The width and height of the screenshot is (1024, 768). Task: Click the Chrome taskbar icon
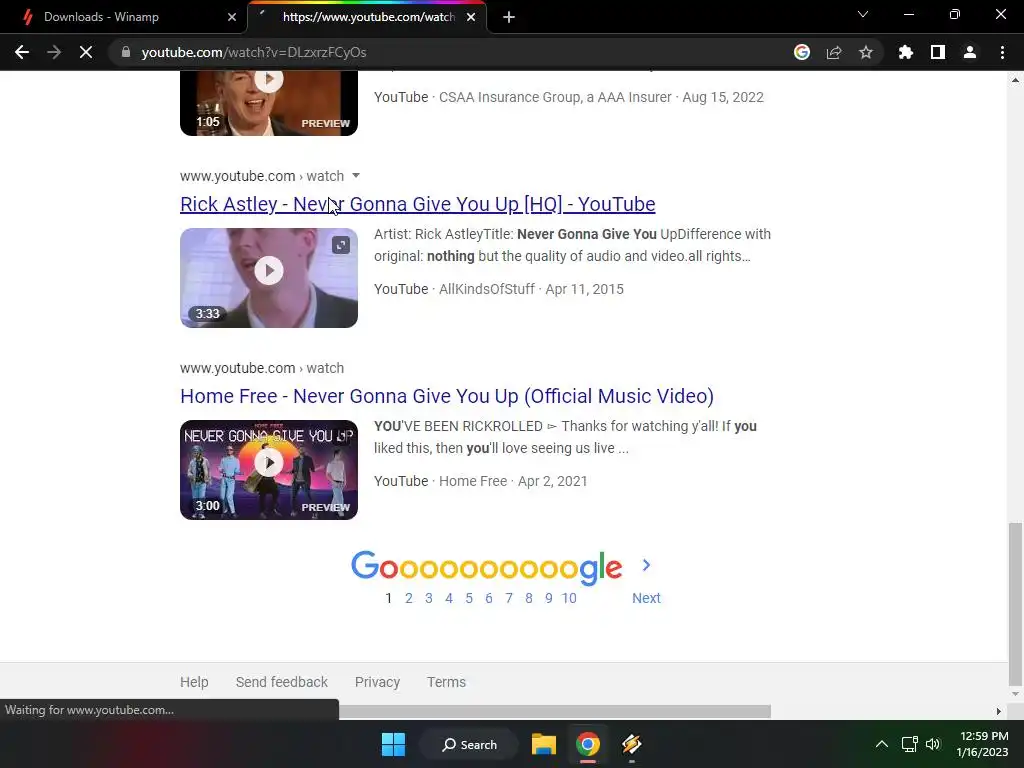click(588, 744)
